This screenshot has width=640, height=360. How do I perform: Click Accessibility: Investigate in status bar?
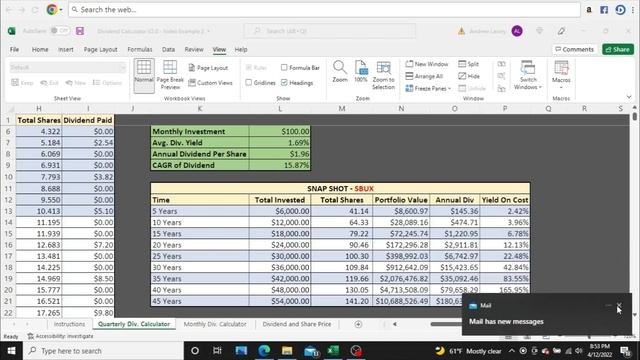[x=60, y=336]
